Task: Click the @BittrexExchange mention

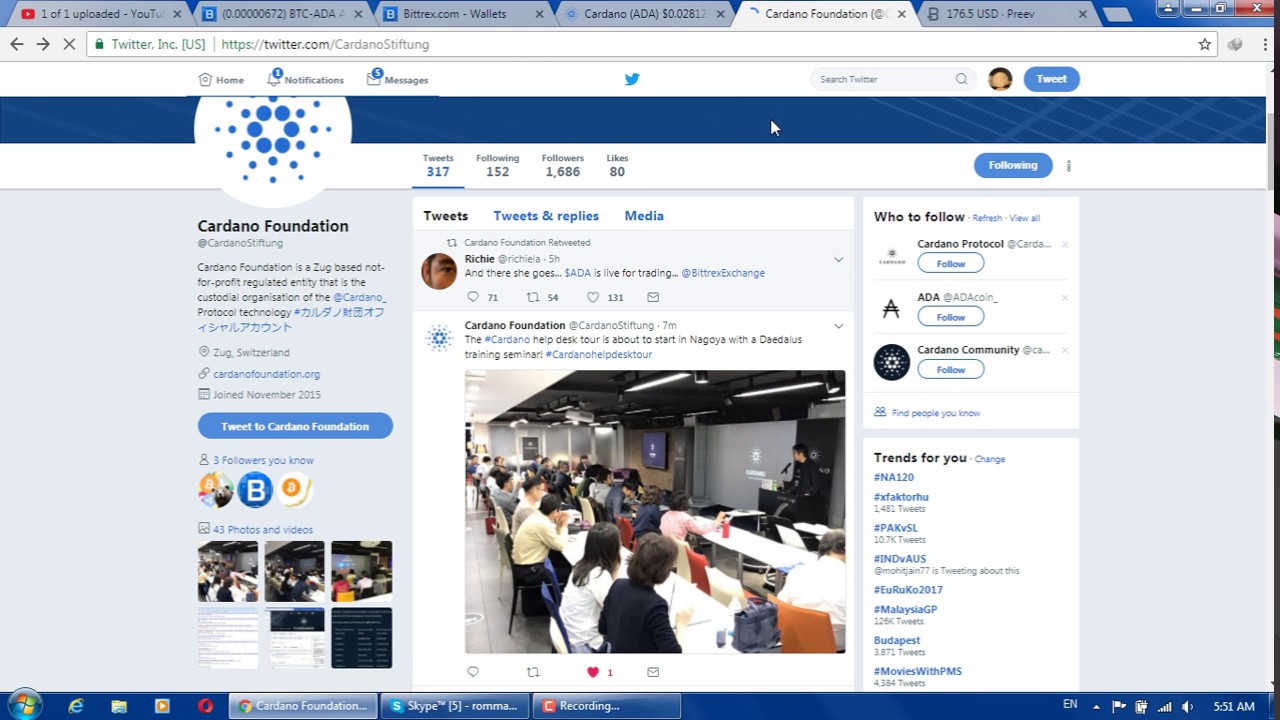Action: 723,273
